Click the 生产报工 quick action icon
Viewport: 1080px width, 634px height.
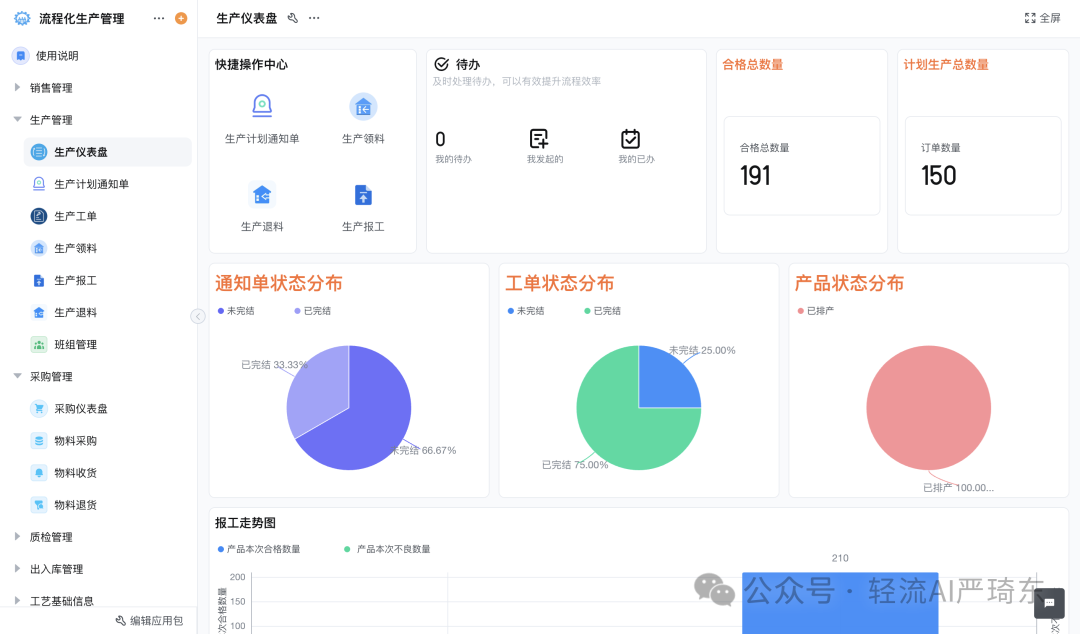tap(362, 193)
